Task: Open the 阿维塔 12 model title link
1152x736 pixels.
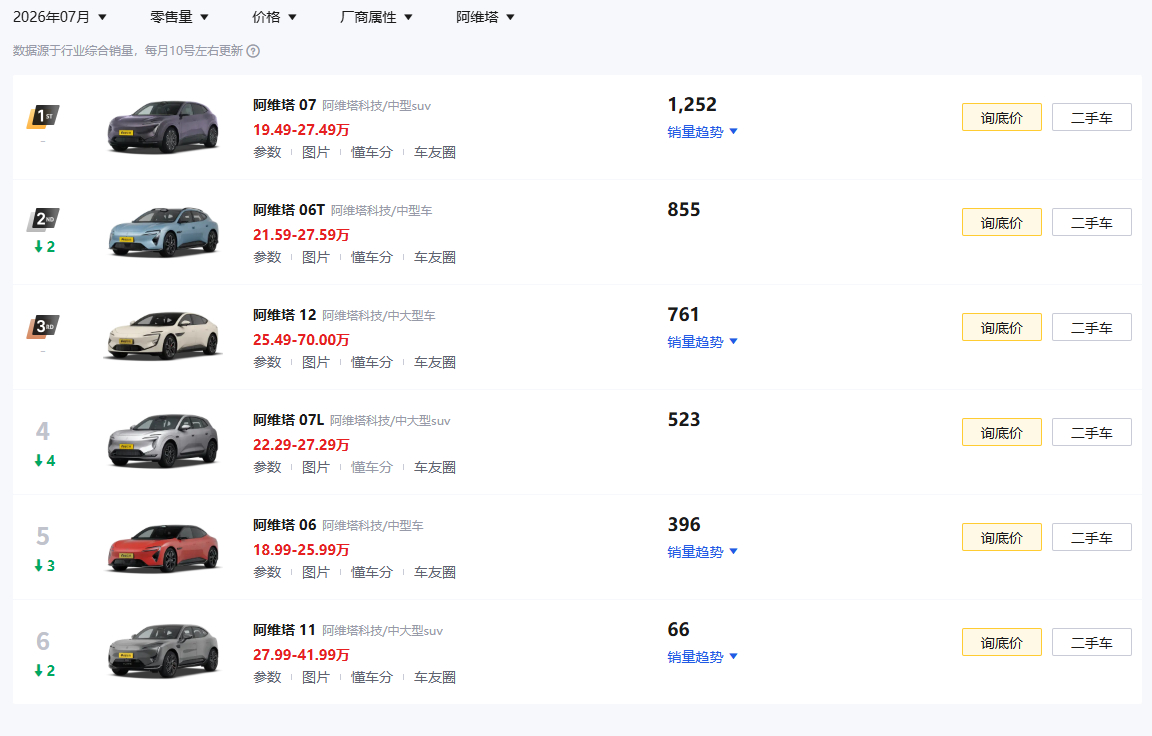Action: tap(284, 315)
